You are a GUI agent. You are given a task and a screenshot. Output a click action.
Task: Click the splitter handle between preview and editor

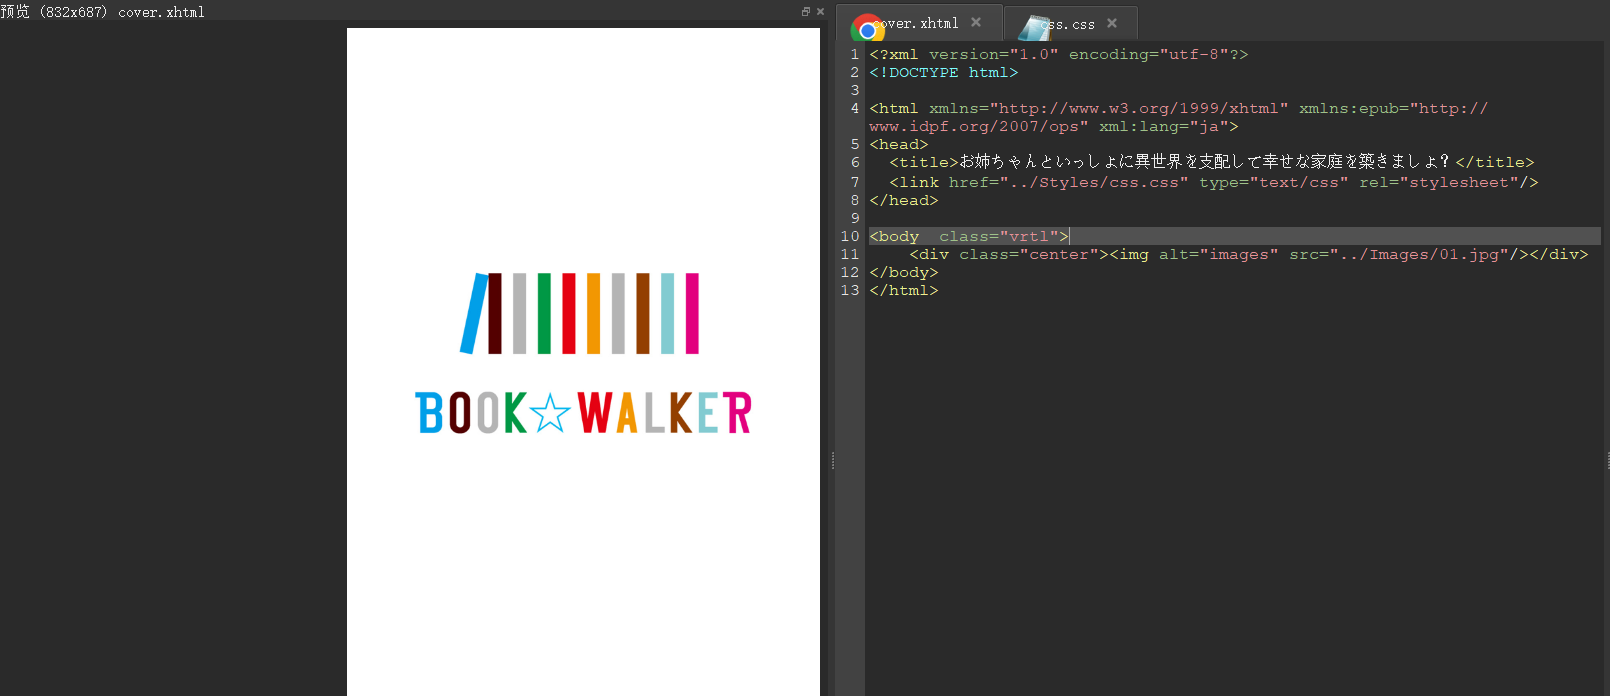(833, 461)
